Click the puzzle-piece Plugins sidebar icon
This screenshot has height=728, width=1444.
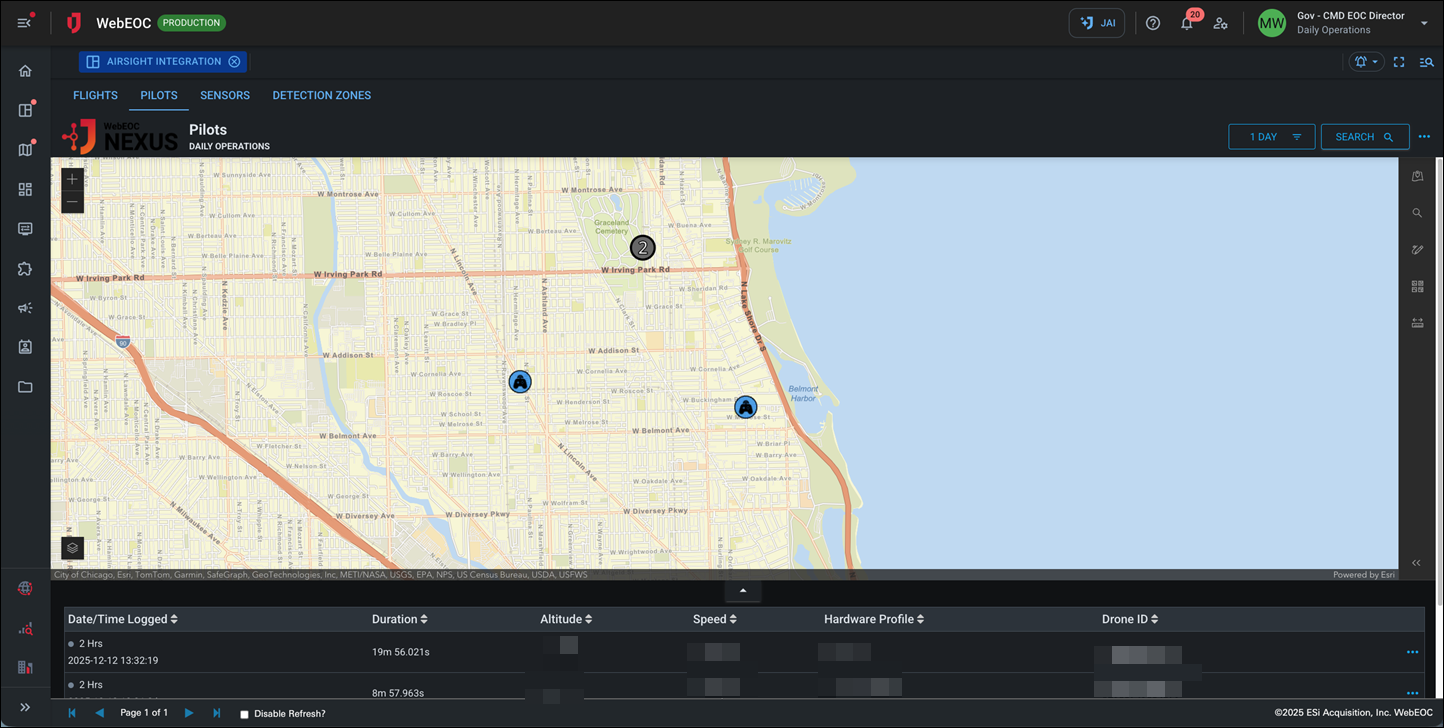tap(24, 268)
